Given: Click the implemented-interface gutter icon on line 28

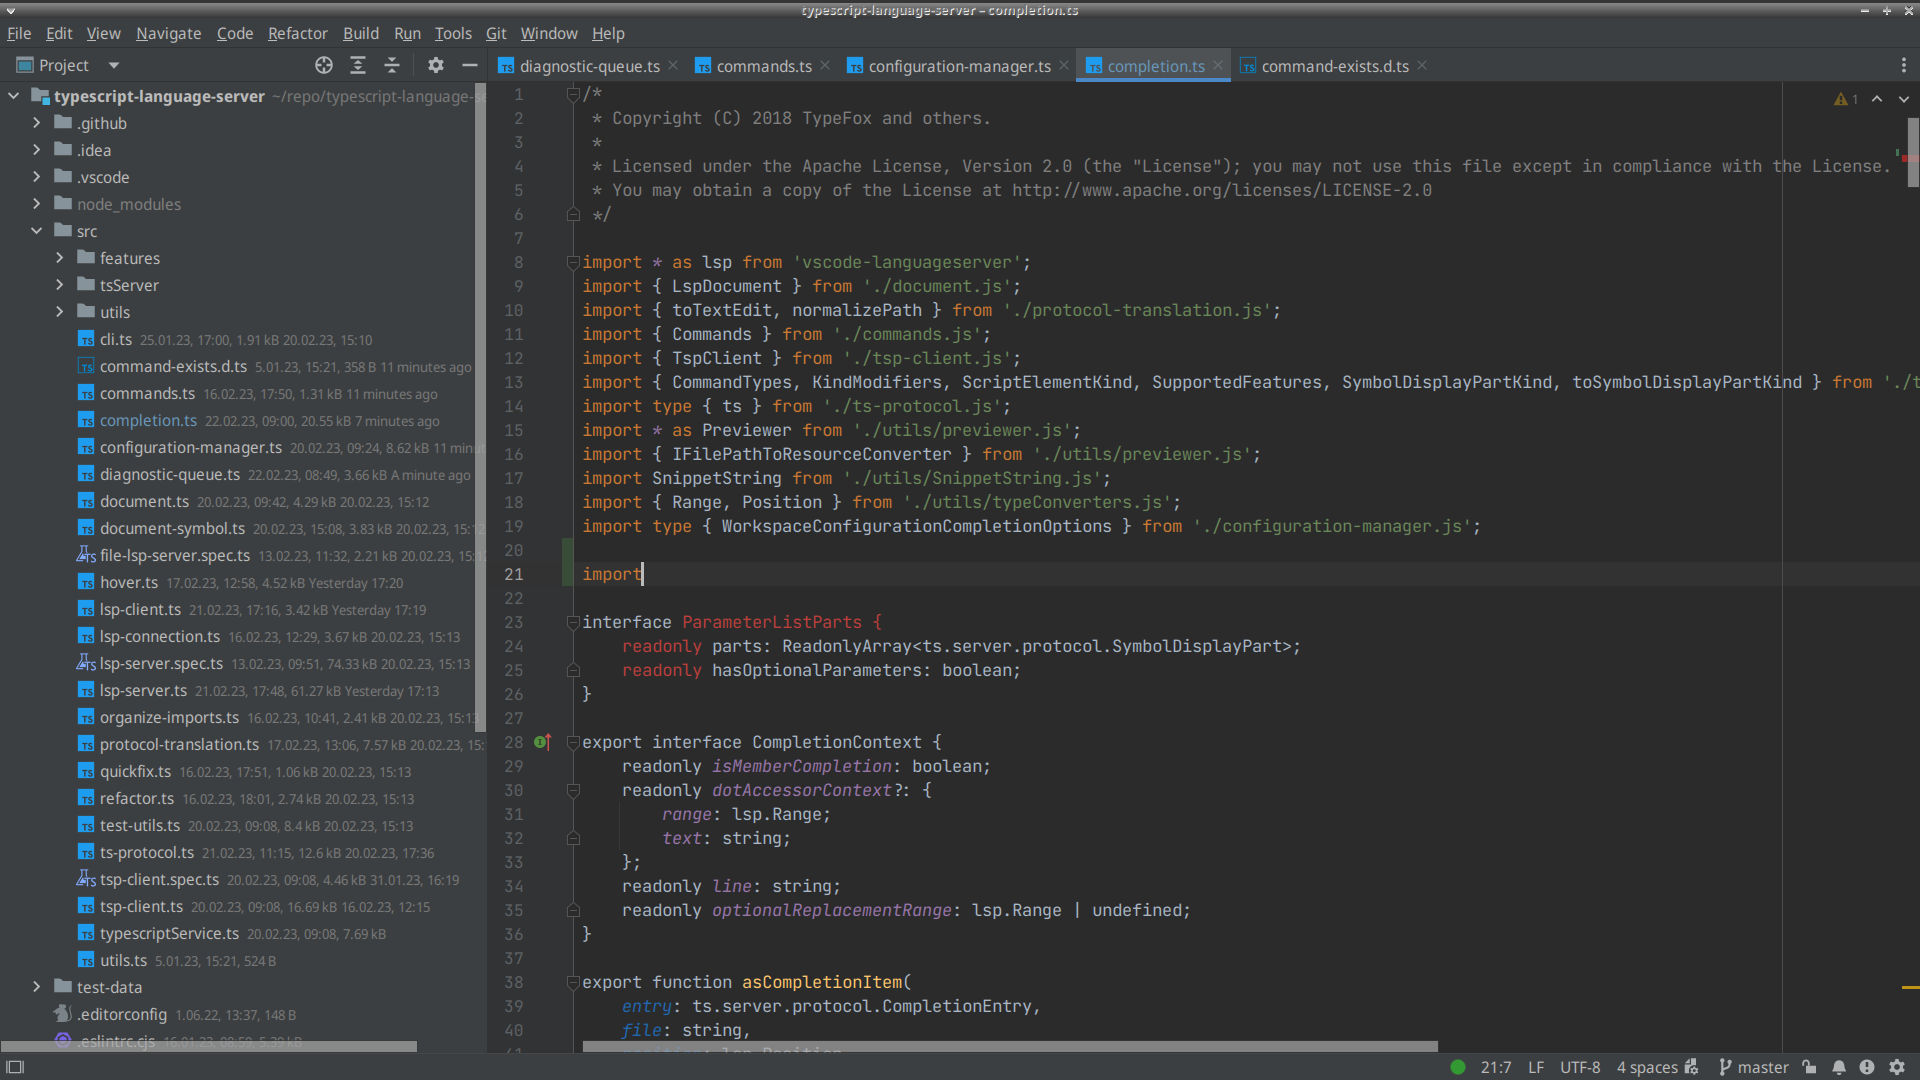Looking at the screenshot, I should pyautogui.click(x=543, y=742).
